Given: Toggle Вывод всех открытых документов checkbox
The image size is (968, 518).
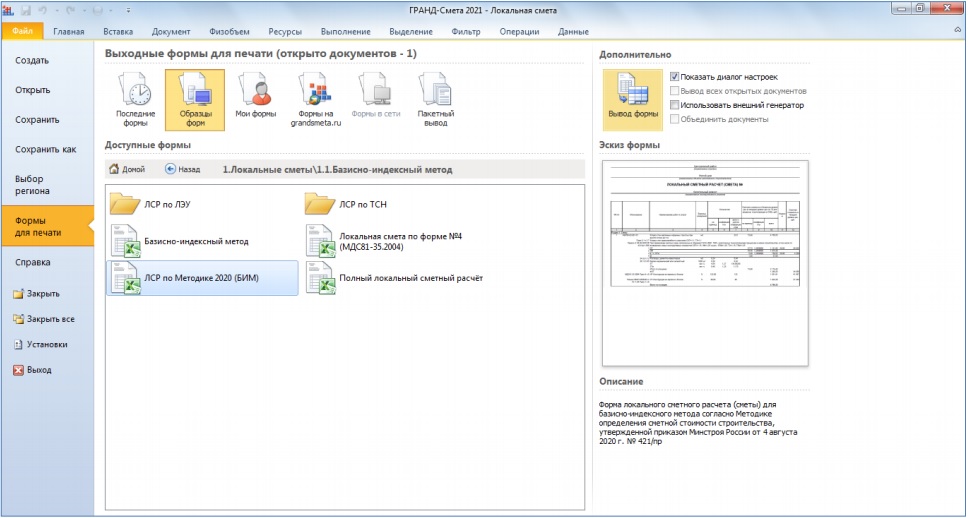Looking at the screenshot, I should (x=675, y=91).
